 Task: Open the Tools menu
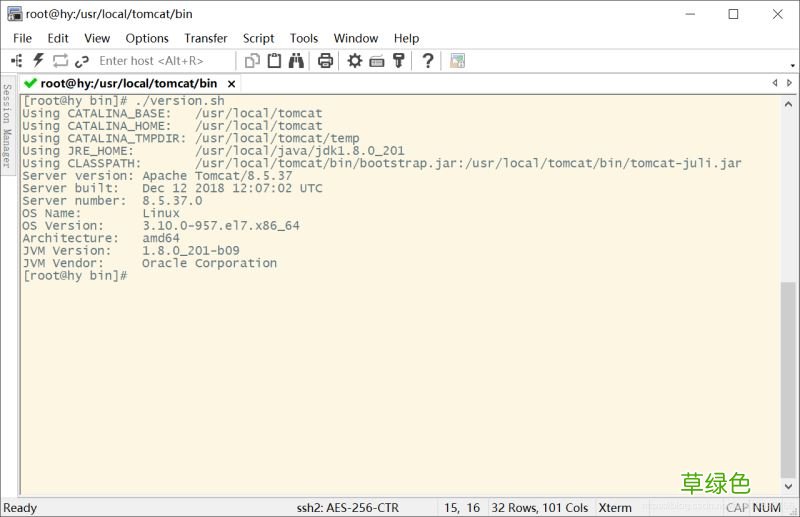tap(304, 38)
